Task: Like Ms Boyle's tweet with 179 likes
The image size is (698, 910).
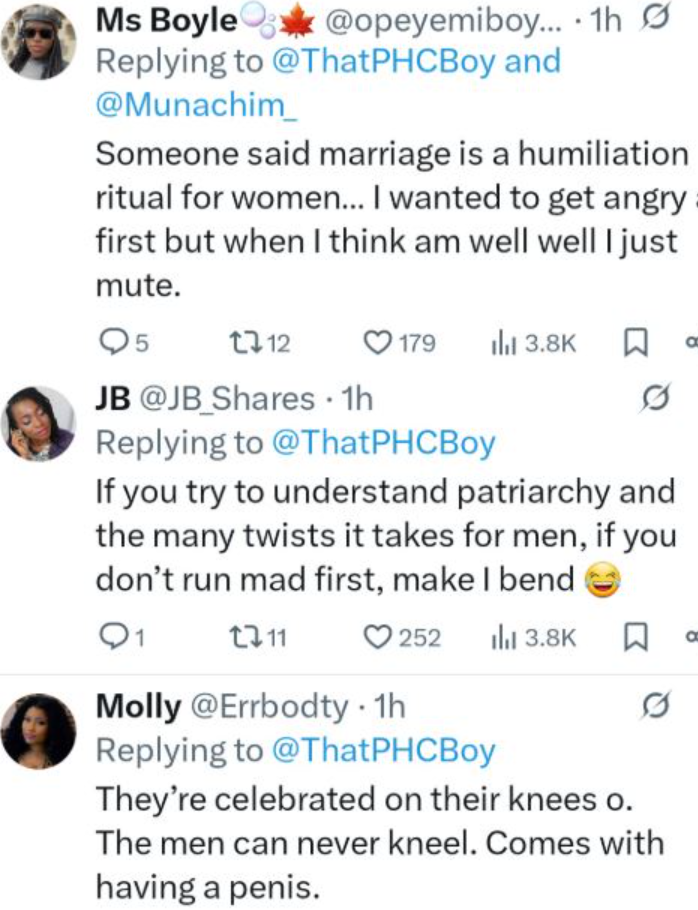Action: [376, 344]
